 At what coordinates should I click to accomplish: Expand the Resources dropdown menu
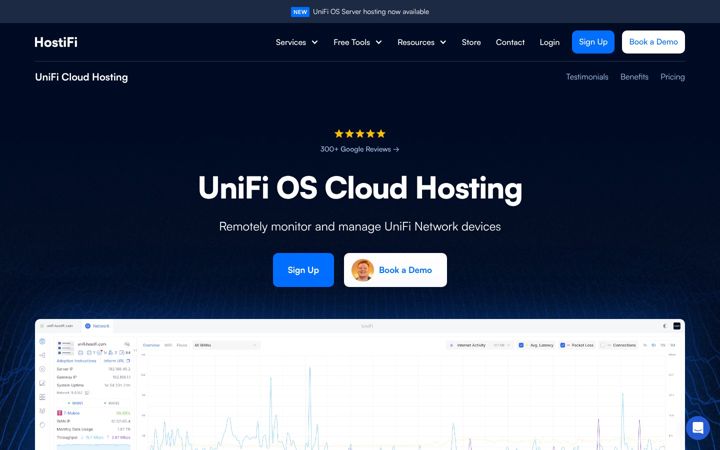[x=422, y=42]
